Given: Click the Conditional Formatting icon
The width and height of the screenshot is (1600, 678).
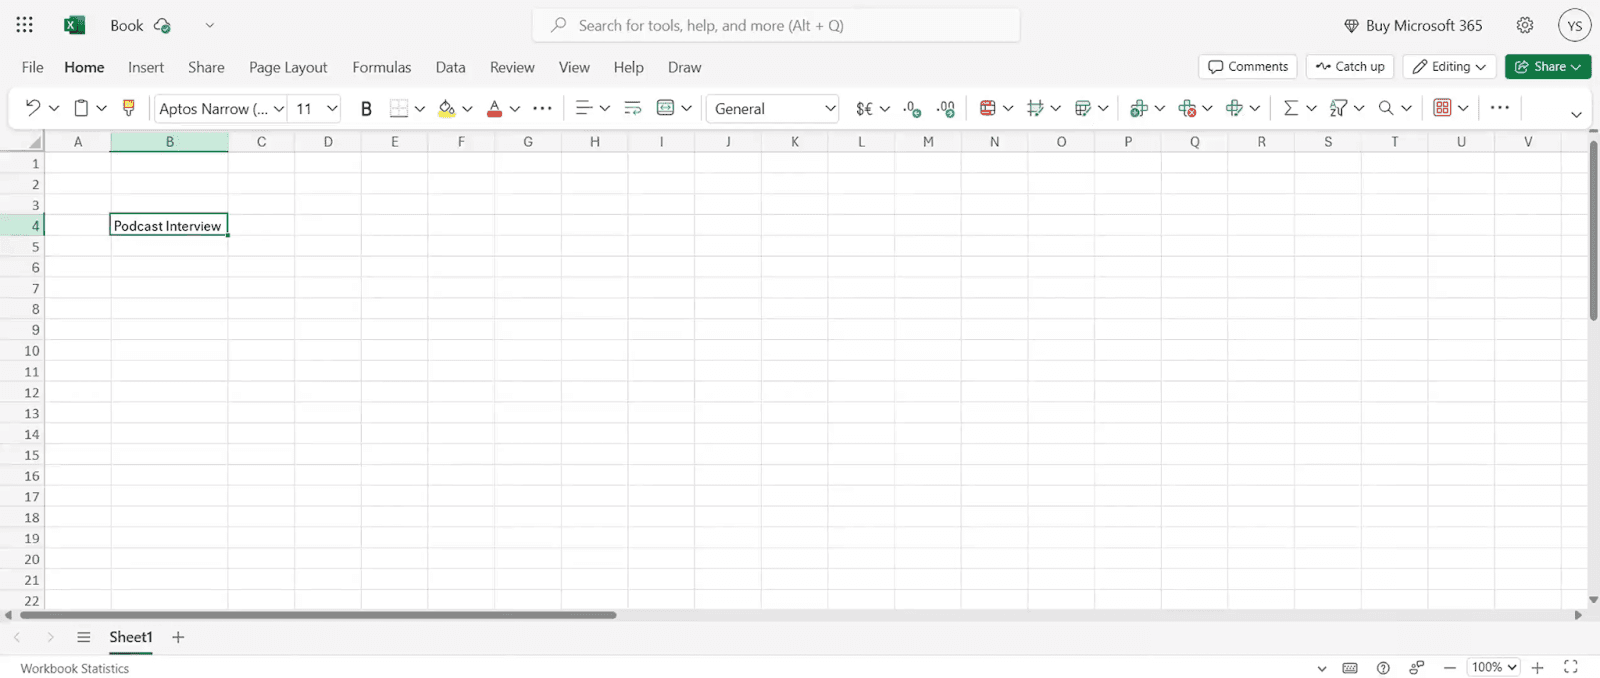Looking at the screenshot, I should click(988, 108).
